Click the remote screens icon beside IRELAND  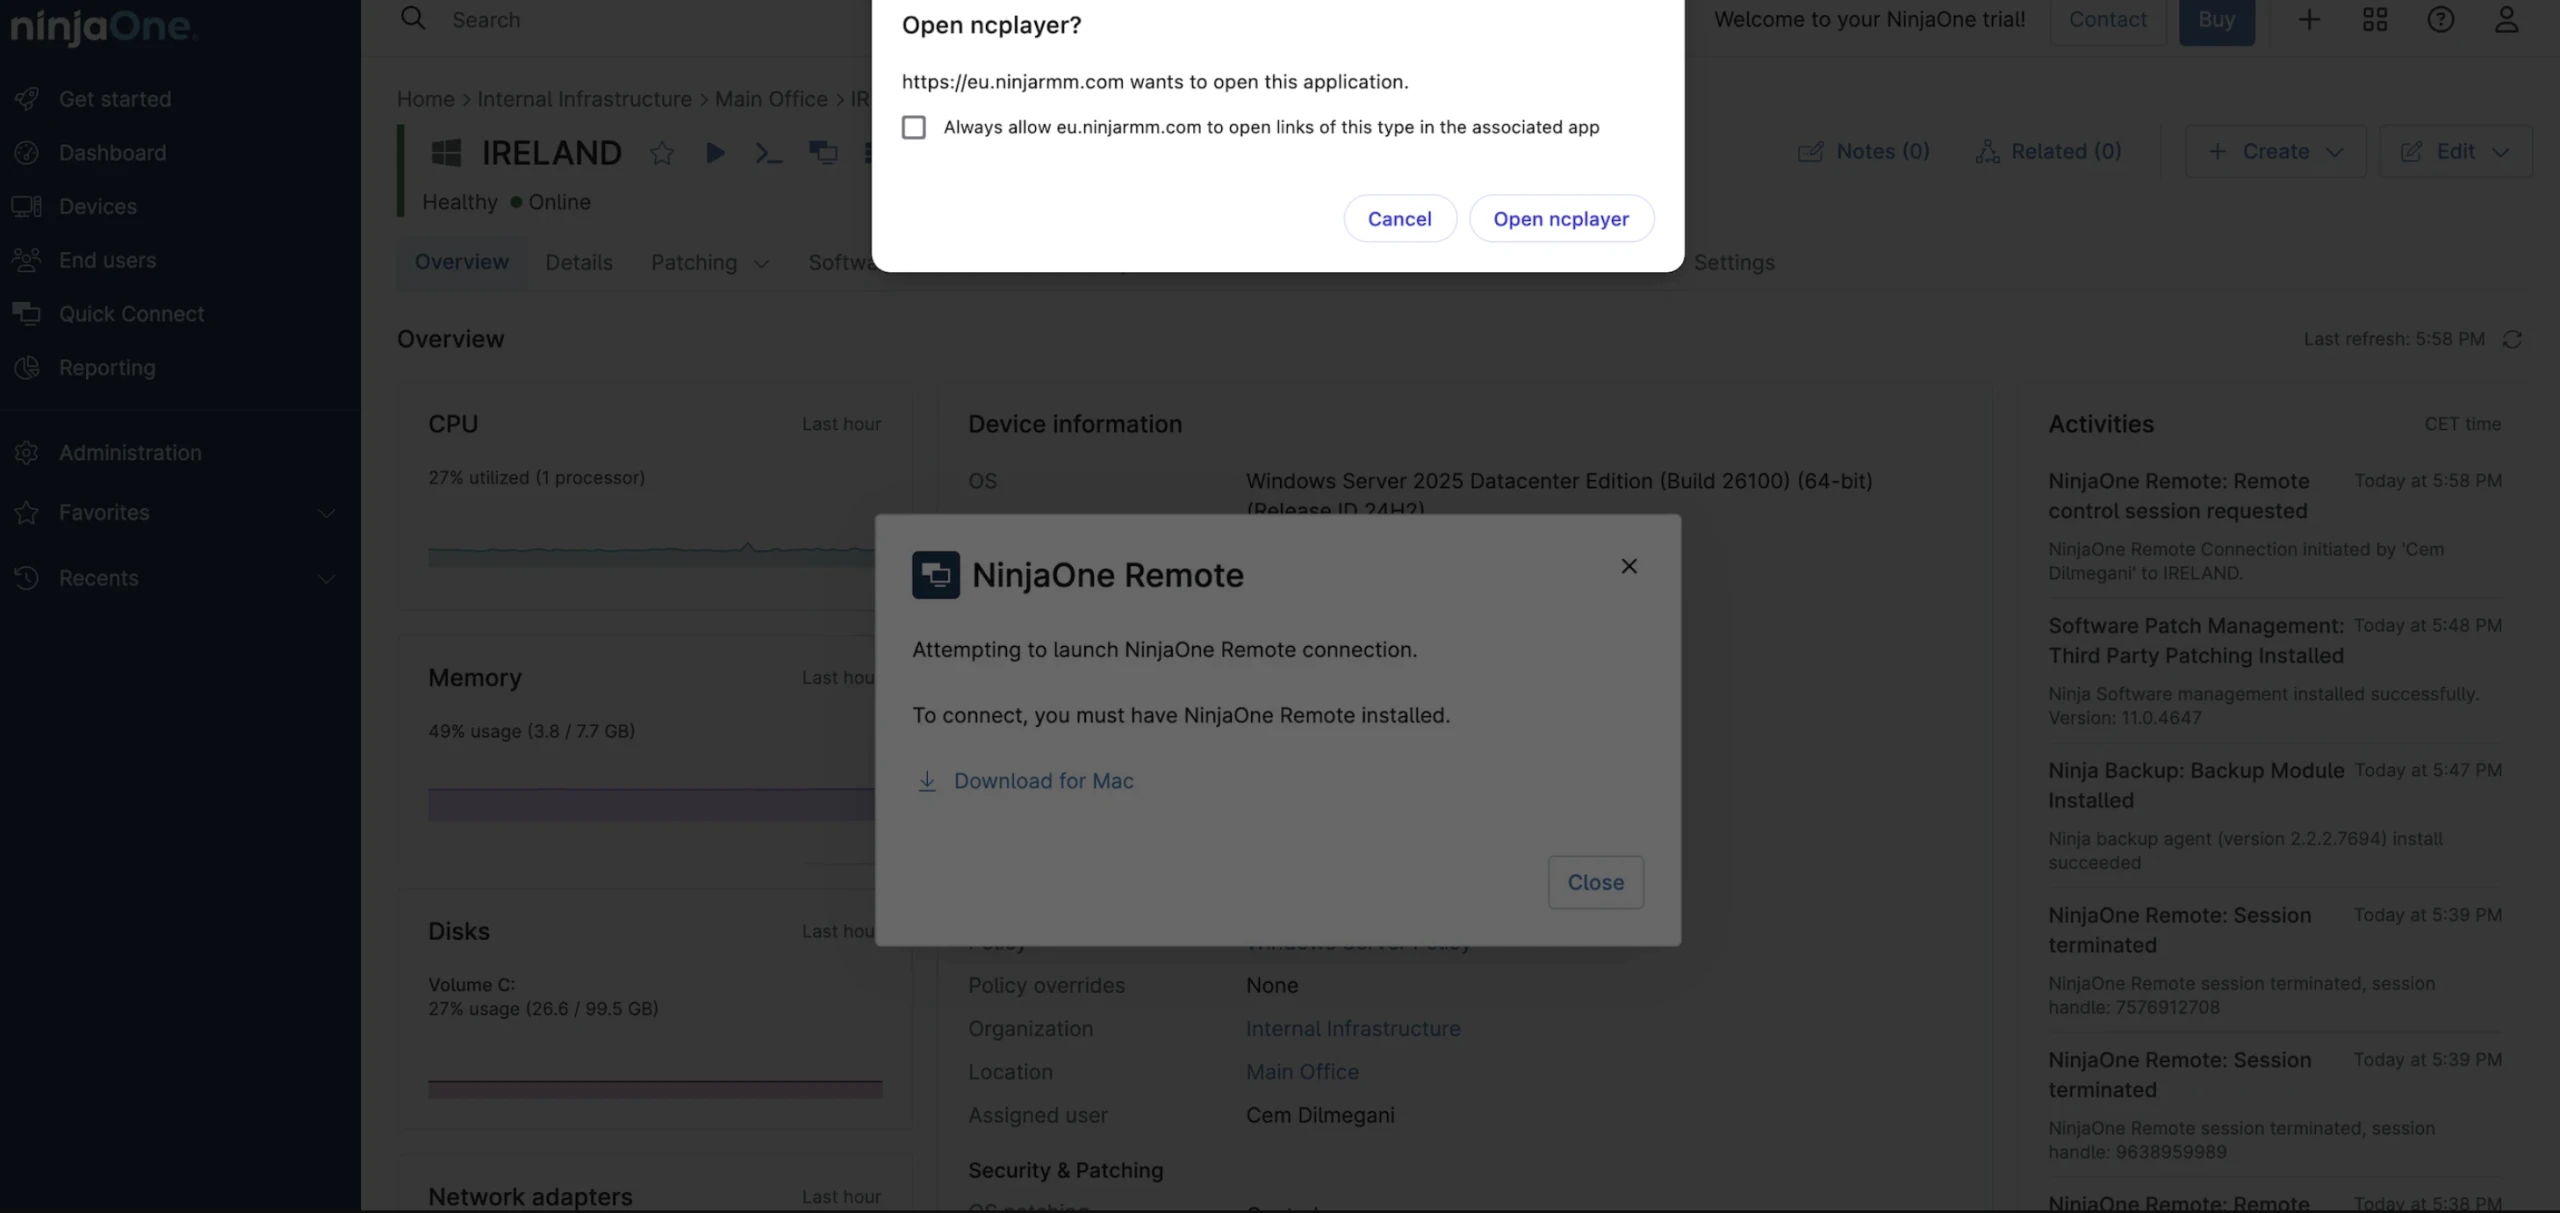[x=823, y=152]
